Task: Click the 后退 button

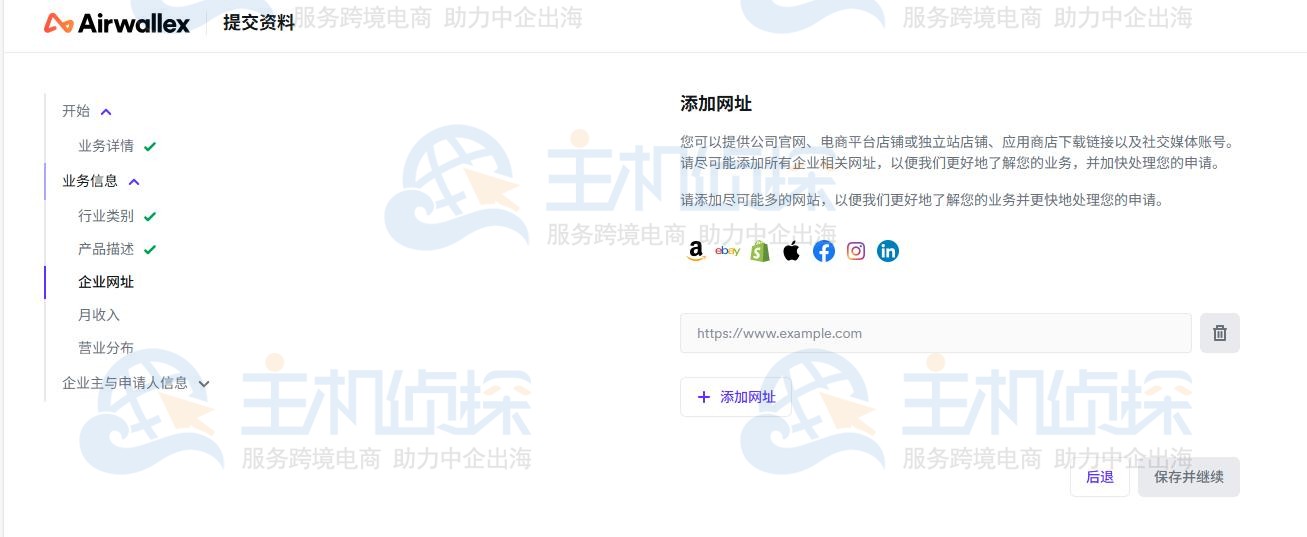Action: click(x=1099, y=477)
